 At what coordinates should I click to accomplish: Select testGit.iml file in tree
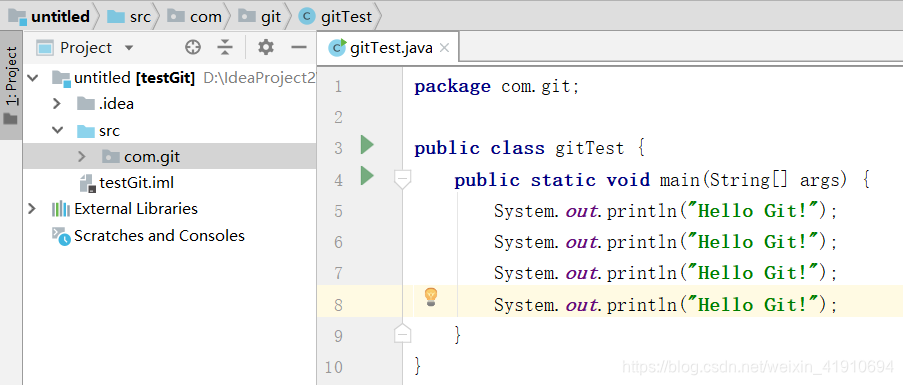point(127,183)
